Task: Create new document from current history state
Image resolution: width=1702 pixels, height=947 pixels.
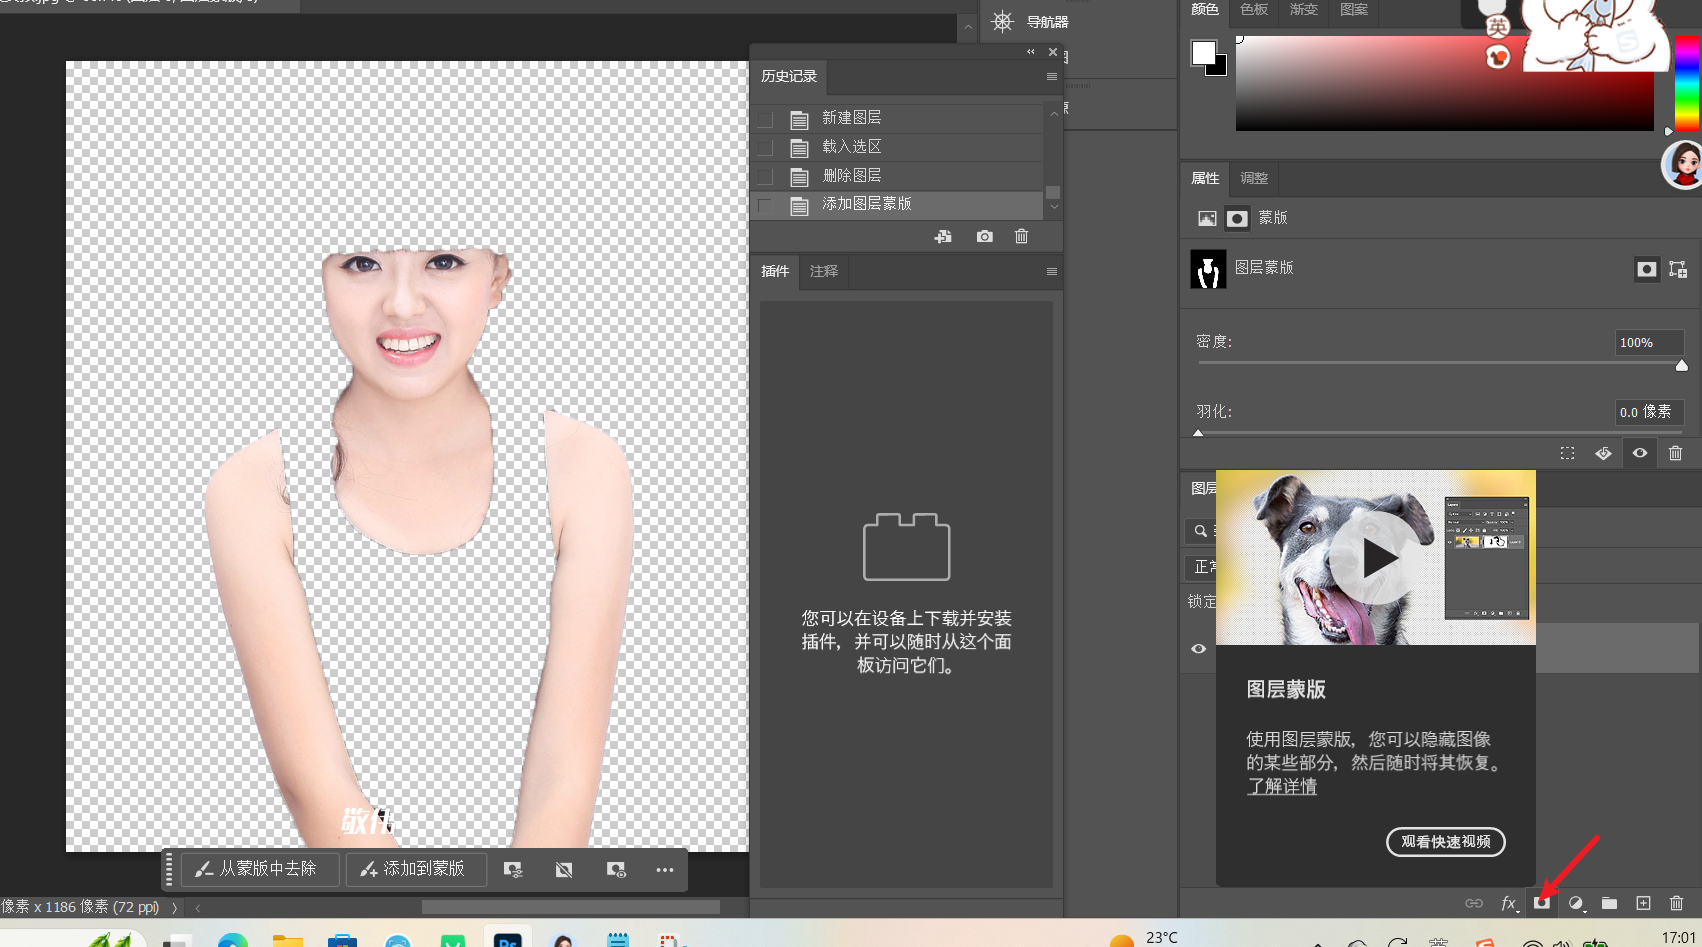Action: 943,237
